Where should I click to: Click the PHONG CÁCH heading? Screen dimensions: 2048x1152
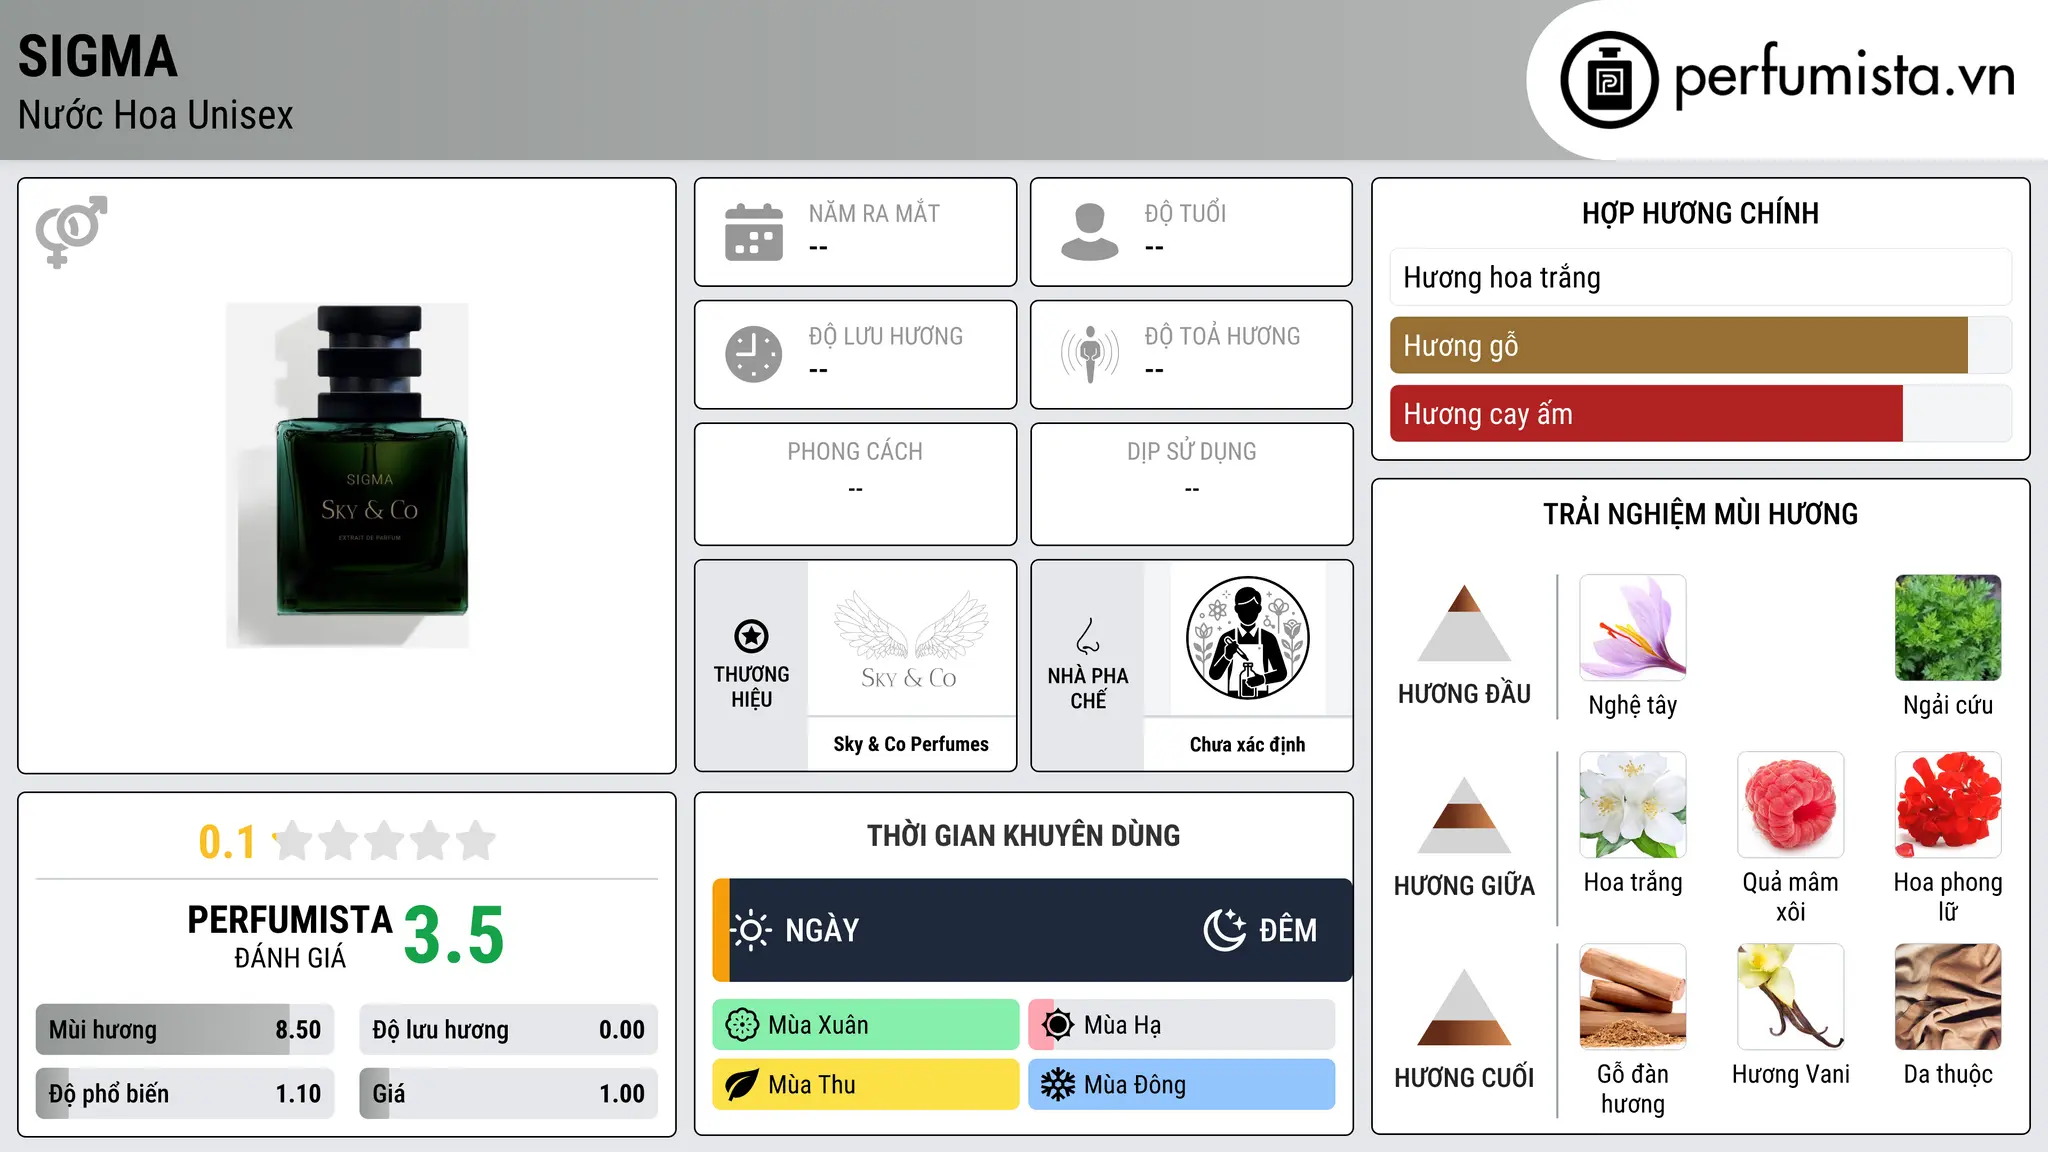855,451
